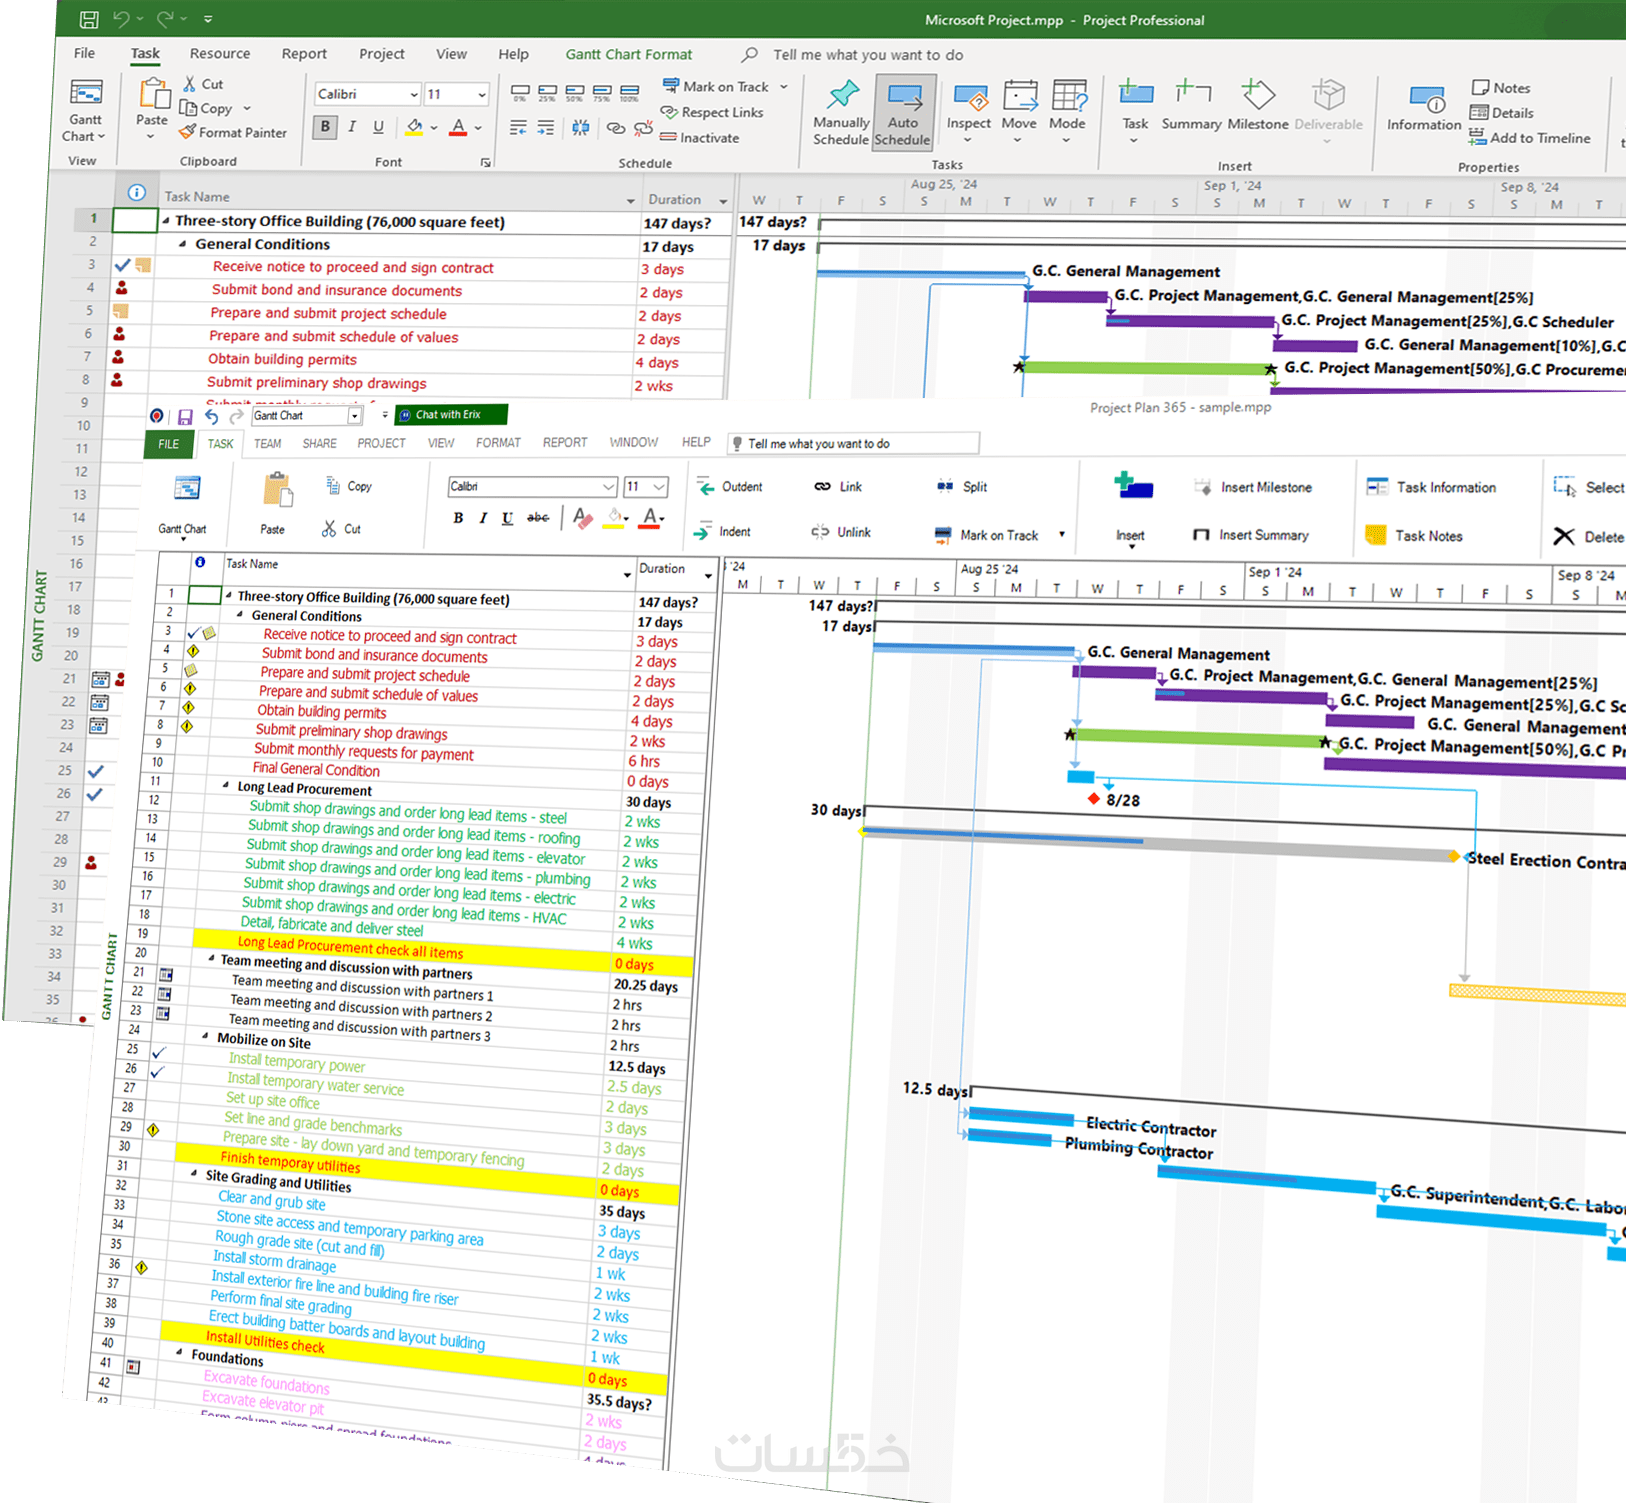Open Report tab in Project Professional
The height and width of the screenshot is (1503, 1626).
coord(304,54)
